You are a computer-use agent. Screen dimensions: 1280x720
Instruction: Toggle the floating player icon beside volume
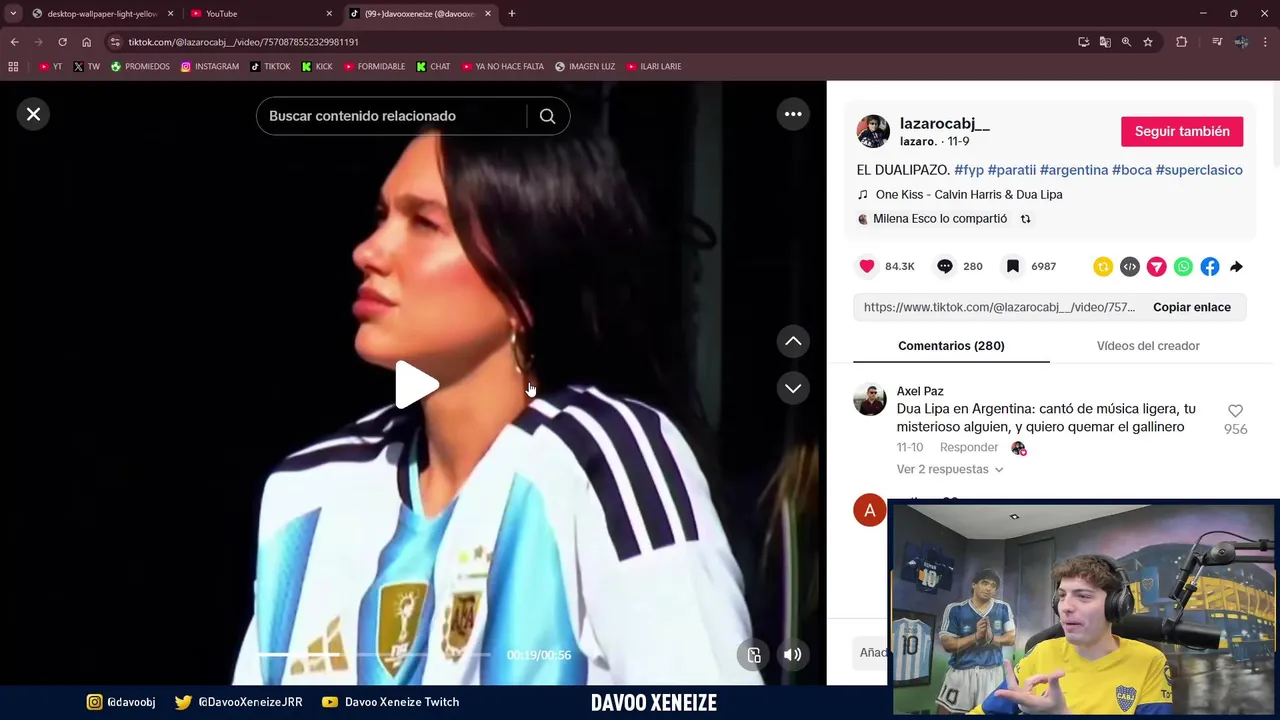coord(754,655)
